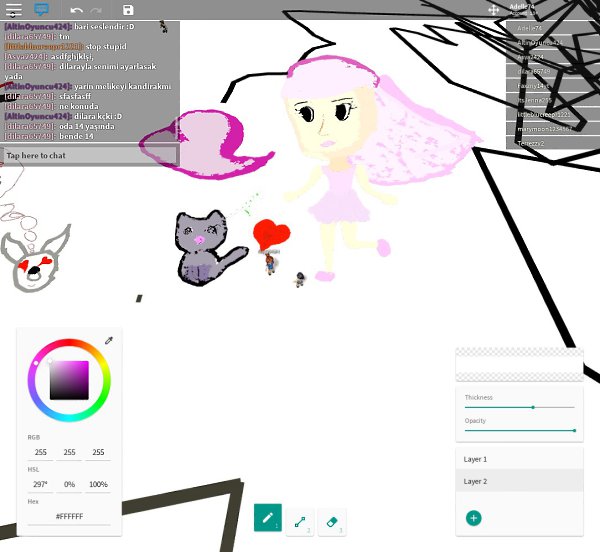Viewport: 600px width, 552px height.
Task: Select Layer 2 in layers list
Action: pyautogui.click(x=518, y=481)
